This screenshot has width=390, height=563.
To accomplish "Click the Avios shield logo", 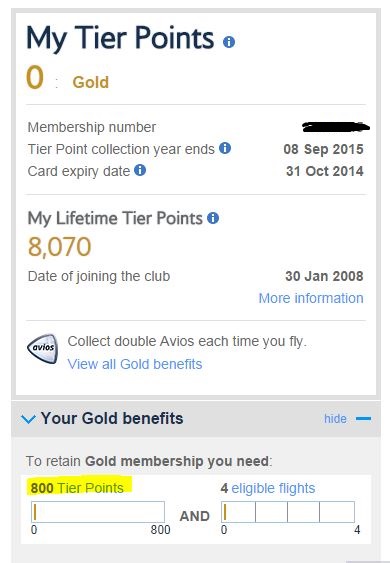I will pos(43,349).
